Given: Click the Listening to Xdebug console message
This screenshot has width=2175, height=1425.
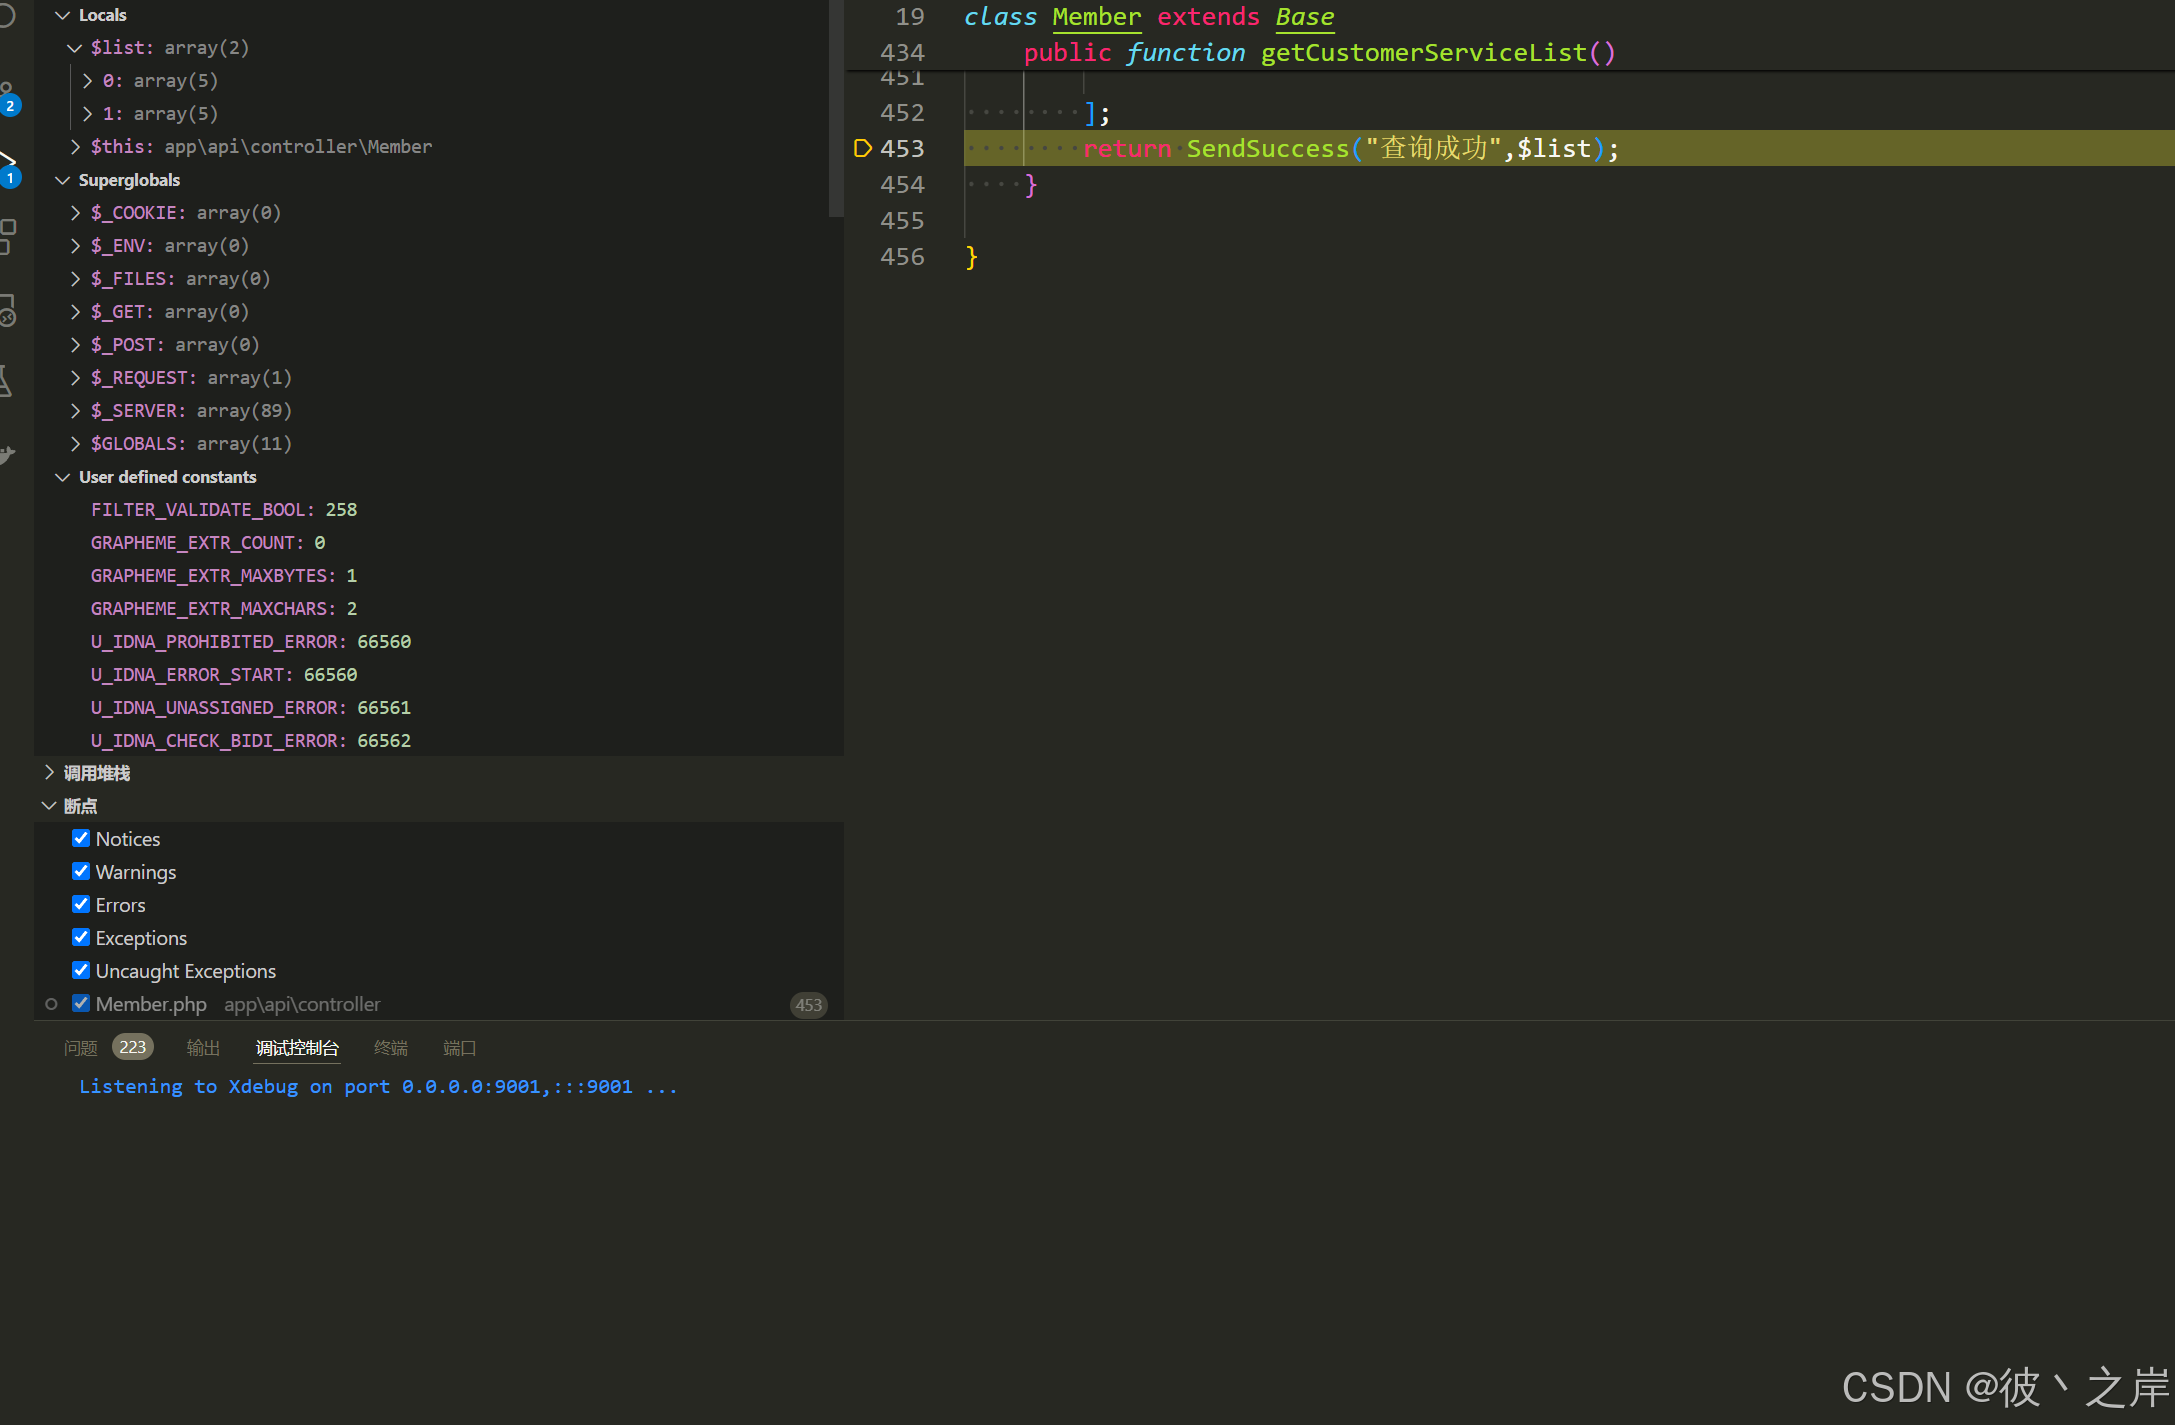Looking at the screenshot, I should point(378,1087).
